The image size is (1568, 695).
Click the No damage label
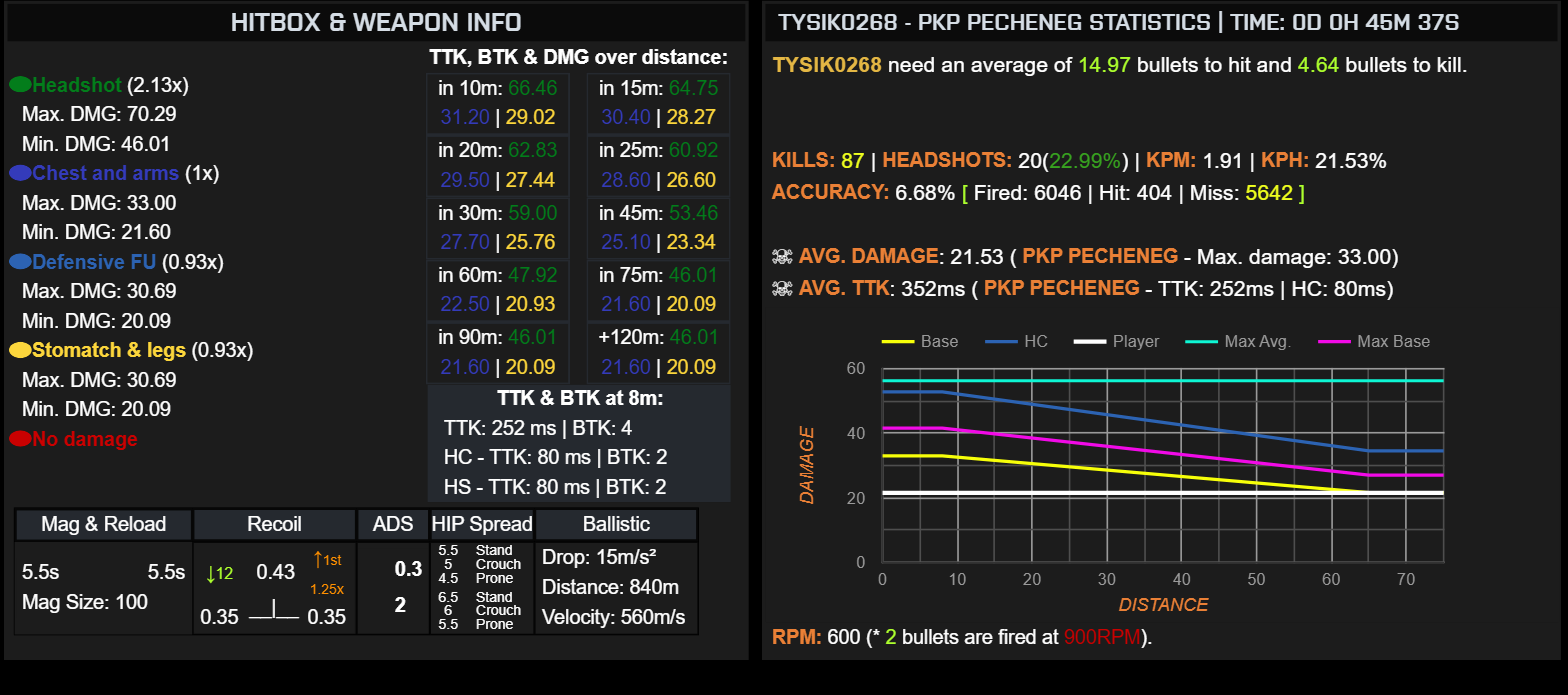(x=85, y=438)
